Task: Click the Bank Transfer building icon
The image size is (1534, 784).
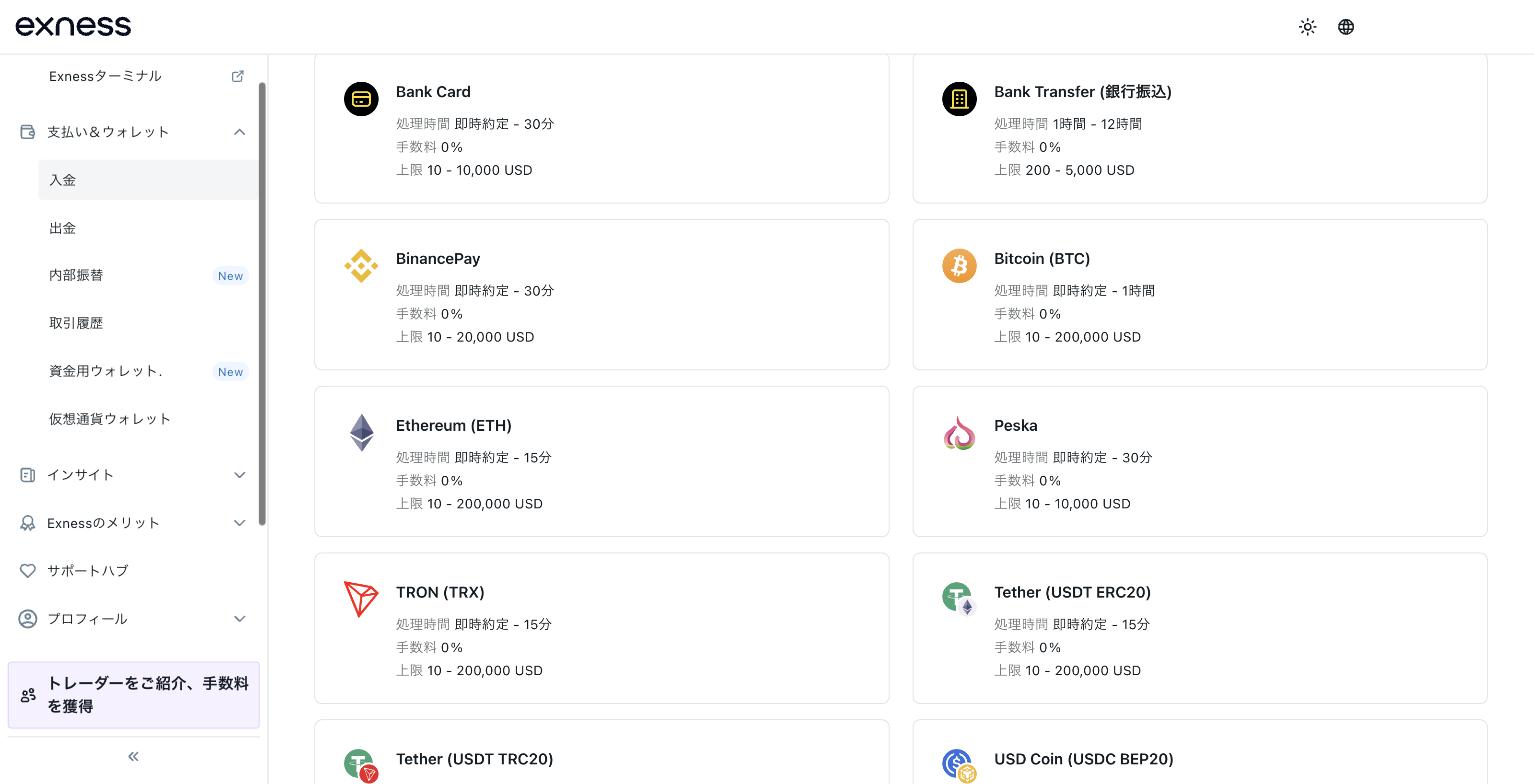Action: tap(959, 99)
